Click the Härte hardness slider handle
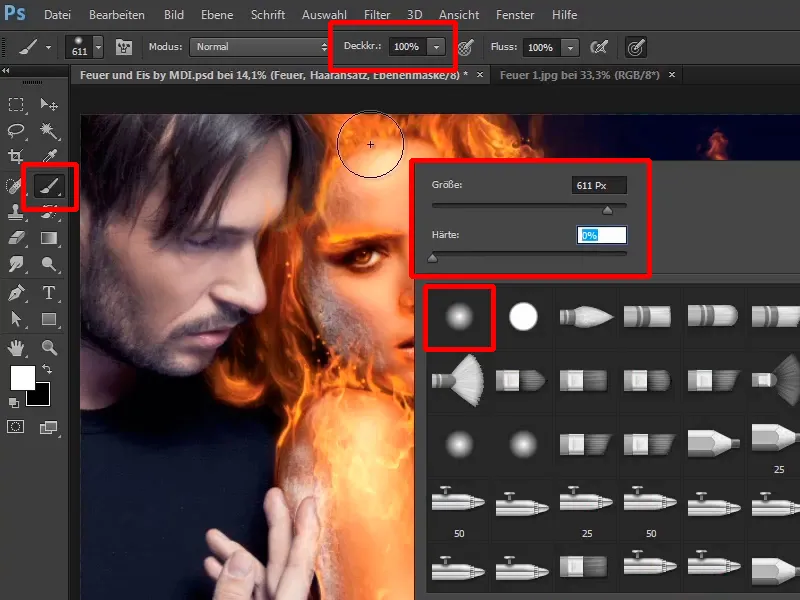This screenshot has height=600, width=800. 433,258
